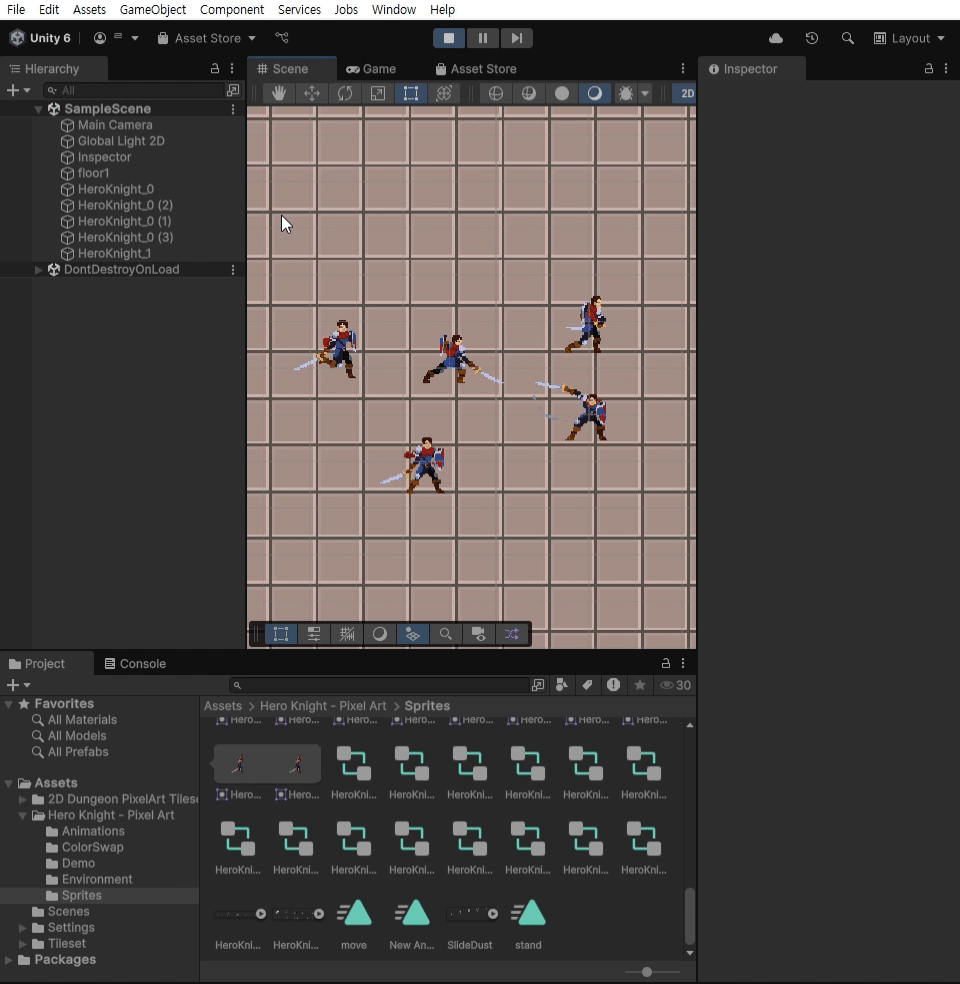Toggle scene effects bug icon

(x=626, y=94)
